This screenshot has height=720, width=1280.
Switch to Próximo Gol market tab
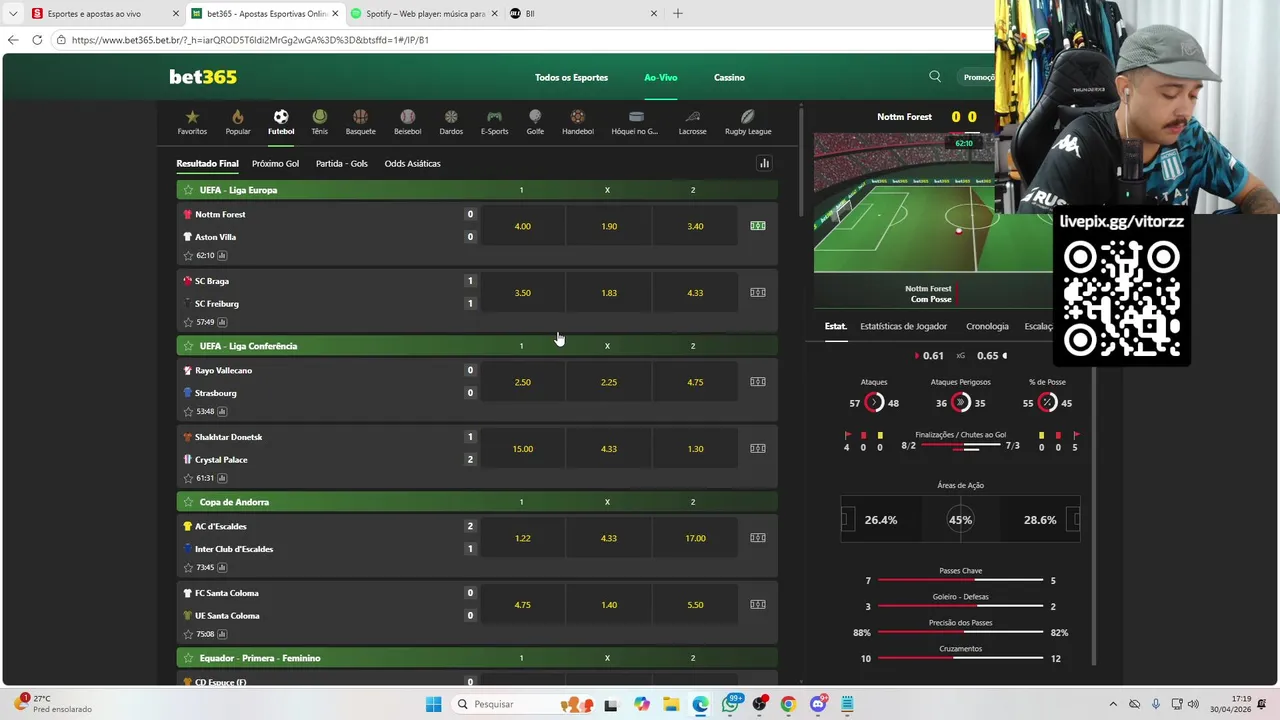pyautogui.click(x=275, y=163)
